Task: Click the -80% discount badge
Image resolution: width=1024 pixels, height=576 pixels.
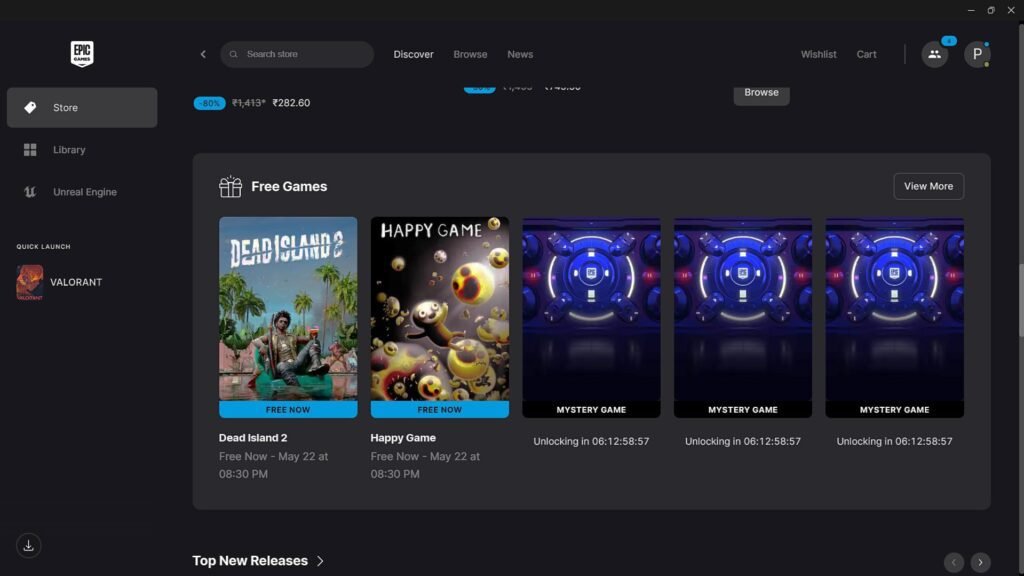Action: 209,103
